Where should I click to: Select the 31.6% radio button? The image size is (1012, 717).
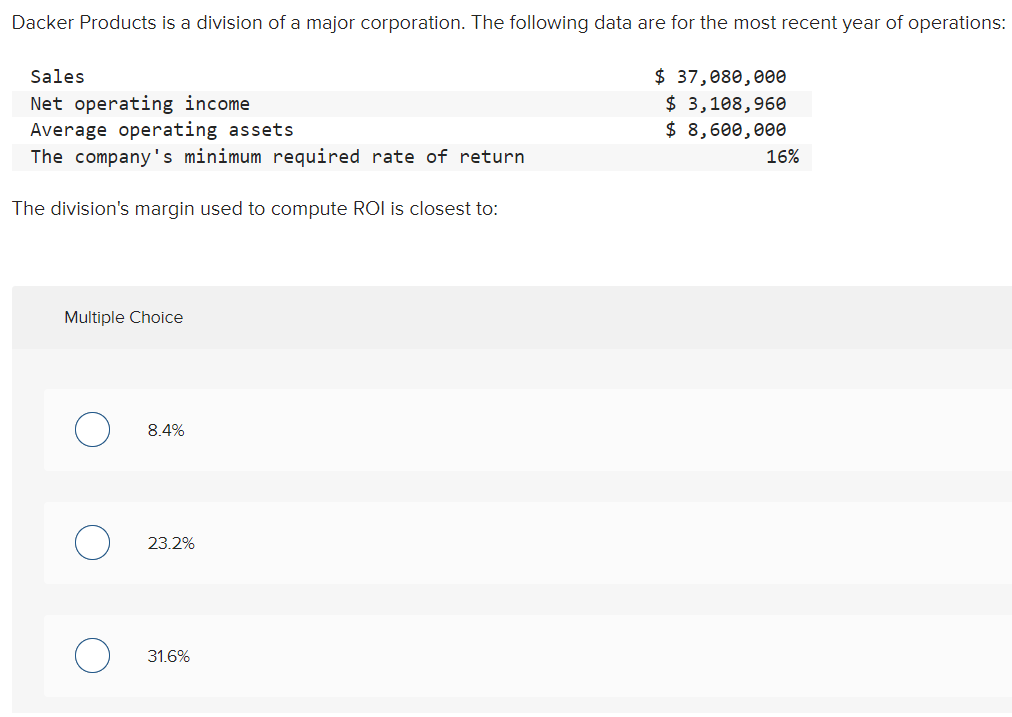coord(92,655)
